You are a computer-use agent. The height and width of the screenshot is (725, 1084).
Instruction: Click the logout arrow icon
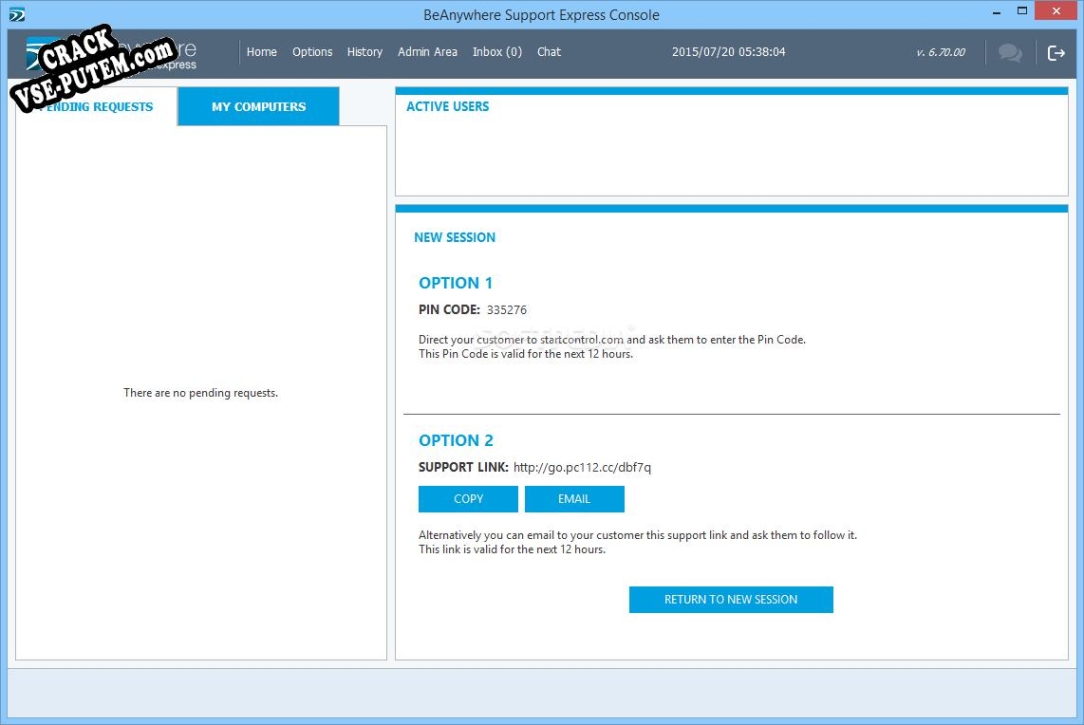tap(1056, 53)
